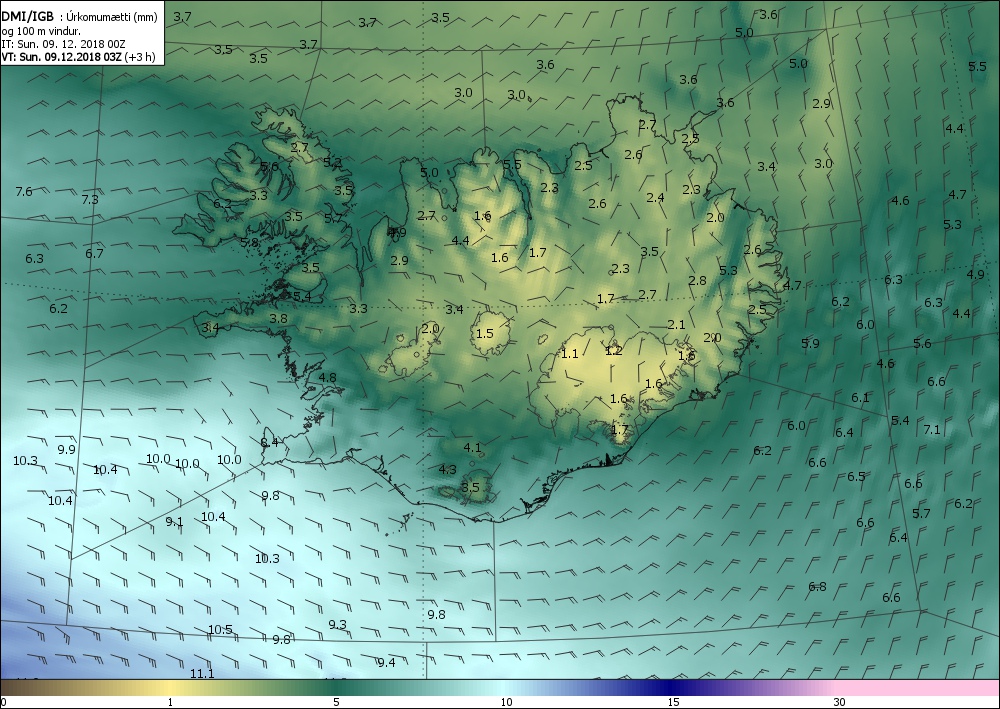Select the 2.1 map value
This screenshot has width=1000, height=709.
[x=676, y=325]
